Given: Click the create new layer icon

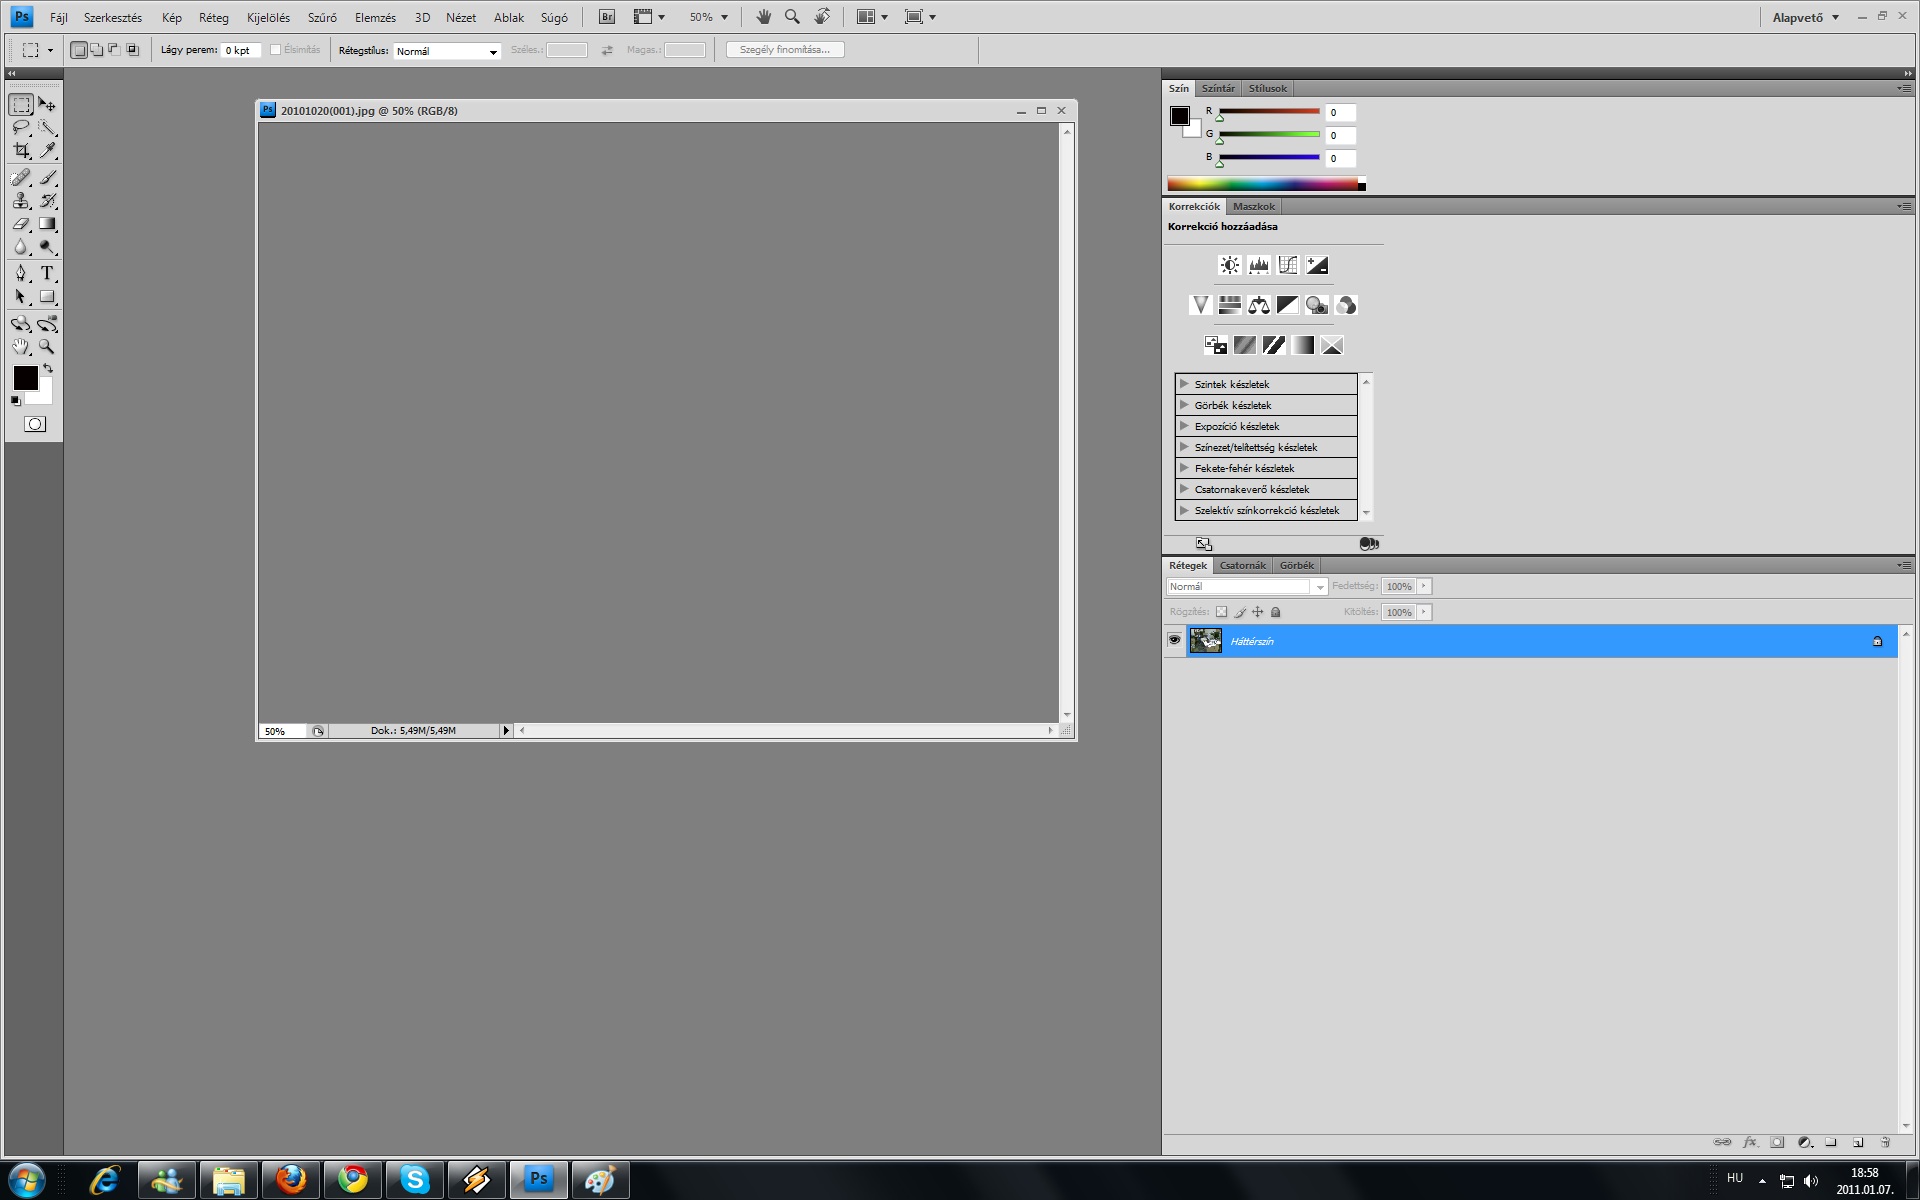Looking at the screenshot, I should [1858, 1142].
